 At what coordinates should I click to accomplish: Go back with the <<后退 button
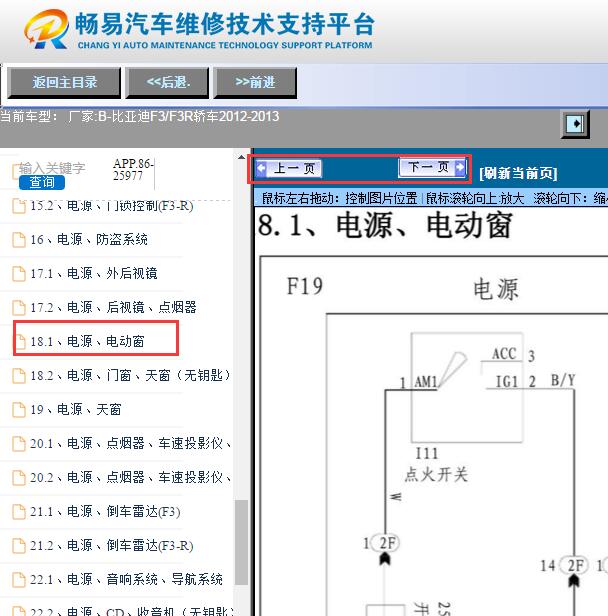[x=167, y=82]
